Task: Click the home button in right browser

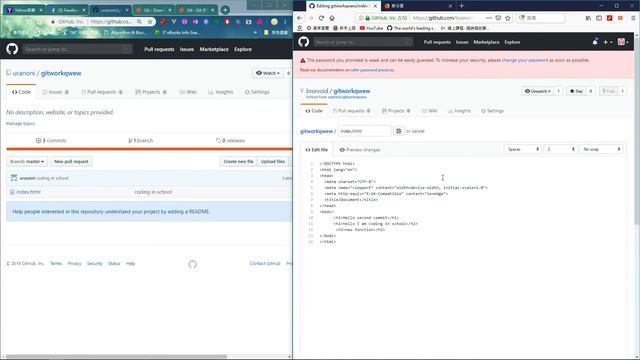Action: [332, 18]
